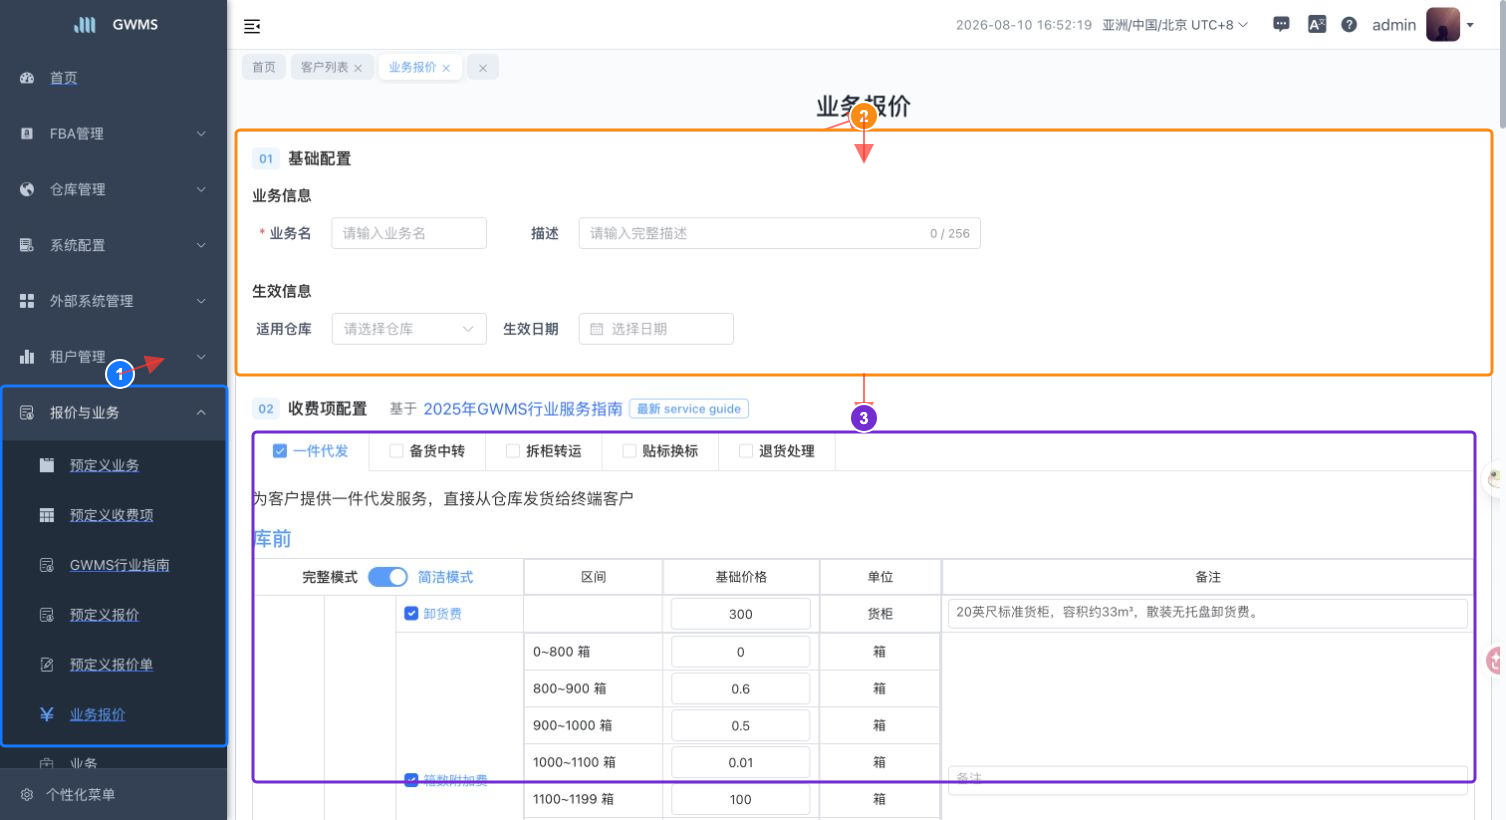Toggle the 完整模式/简洁模式 switch
The image size is (1506, 820).
(x=388, y=577)
